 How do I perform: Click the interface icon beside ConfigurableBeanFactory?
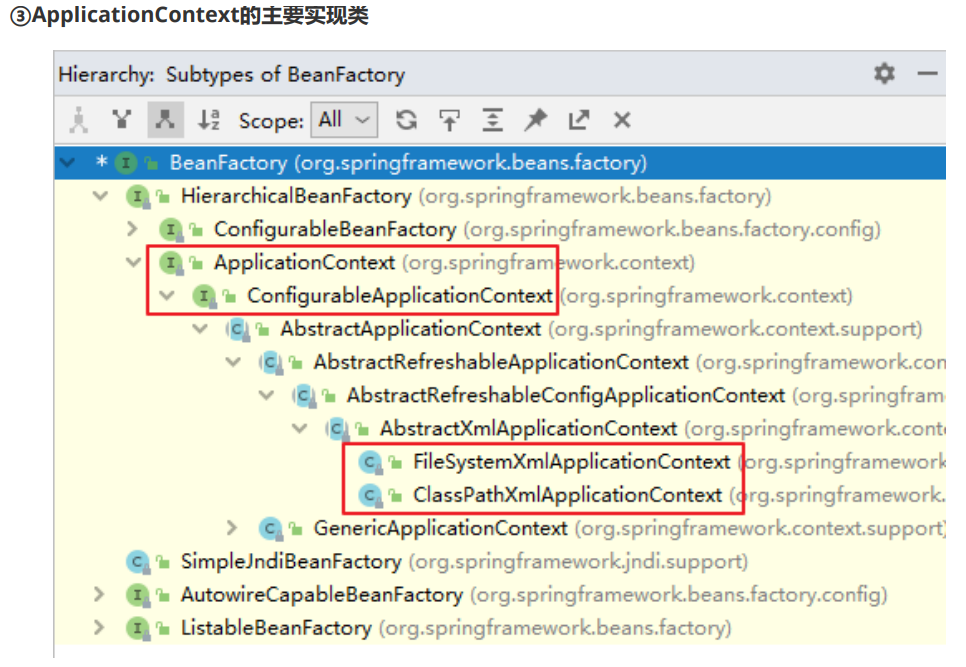(171, 230)
